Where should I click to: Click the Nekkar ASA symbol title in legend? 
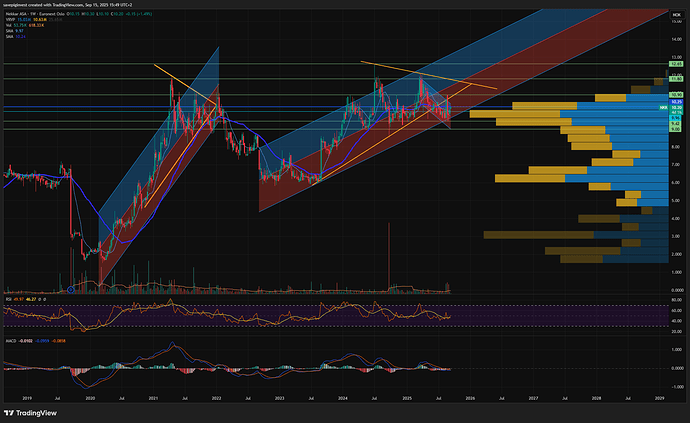click(35, 14)
